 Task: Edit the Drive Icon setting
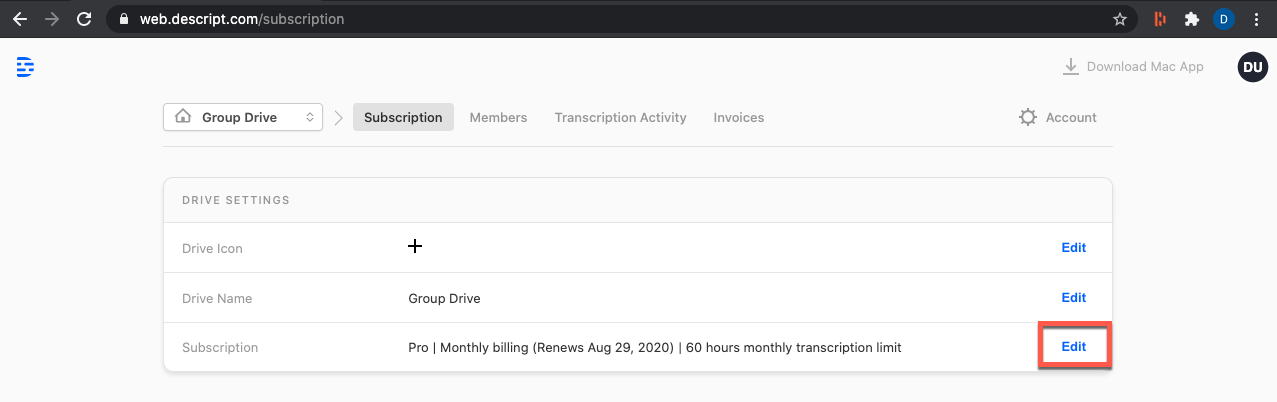[x=1073, y=247]
